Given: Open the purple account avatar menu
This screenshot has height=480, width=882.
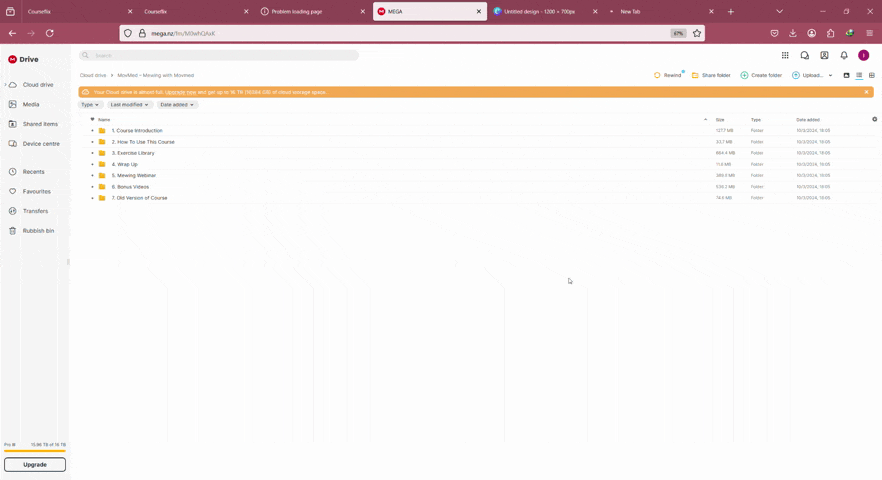Looking at the screenshot, I should coord(863,55).
